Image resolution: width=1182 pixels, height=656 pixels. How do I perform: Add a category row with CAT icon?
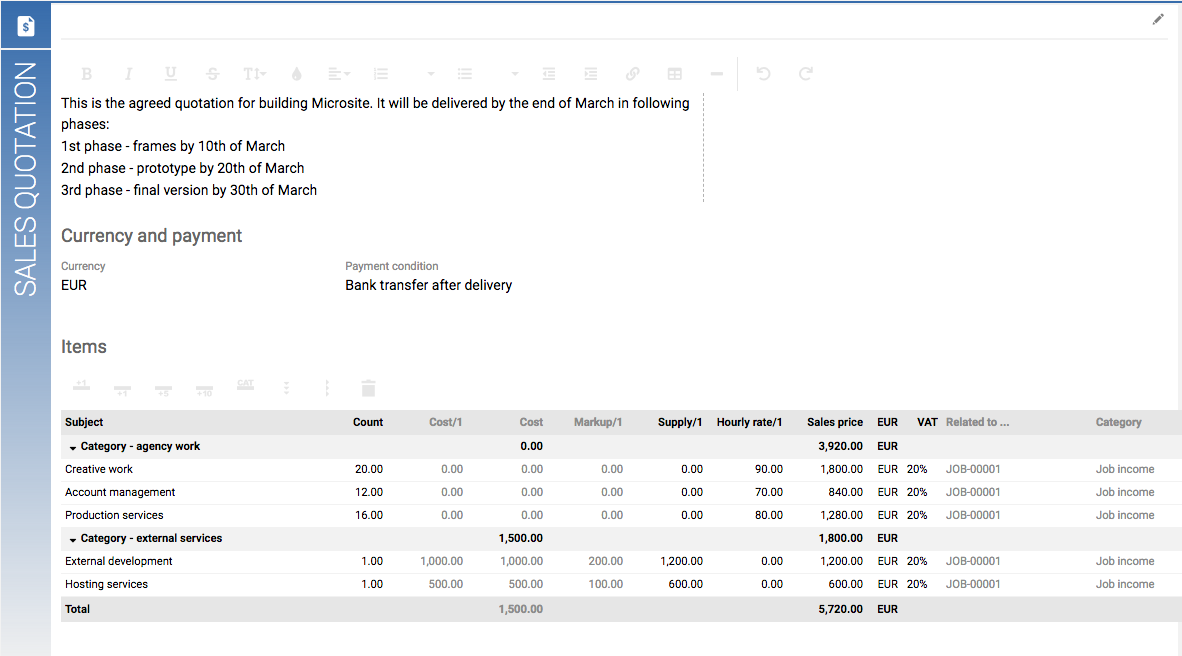click(245, 386)
